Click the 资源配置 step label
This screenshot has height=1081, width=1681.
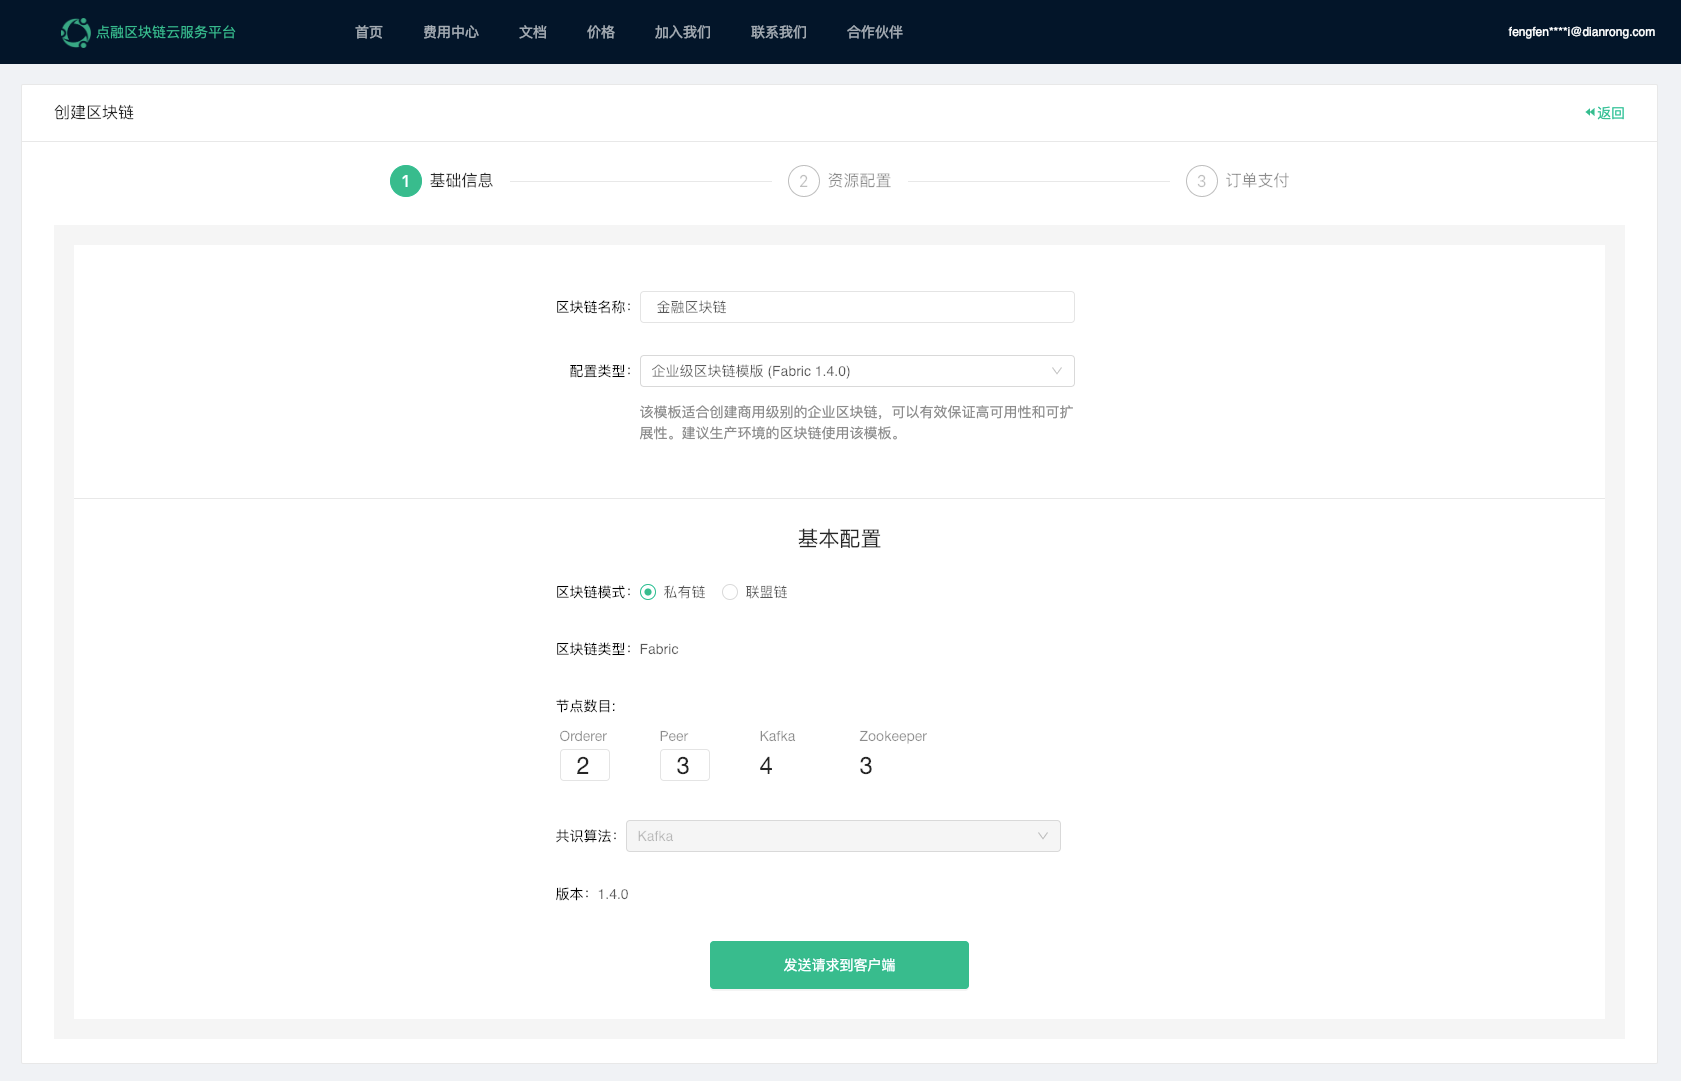(859, 181)
